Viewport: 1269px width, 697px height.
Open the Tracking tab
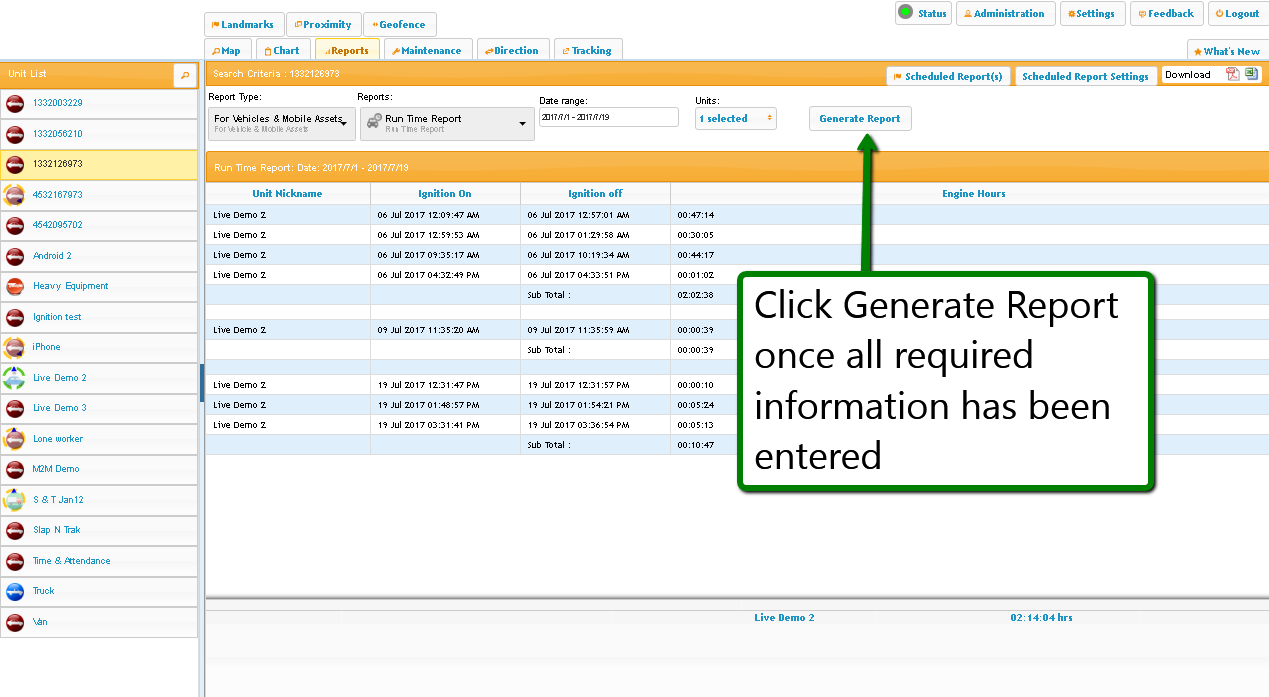tap(588, 51)
